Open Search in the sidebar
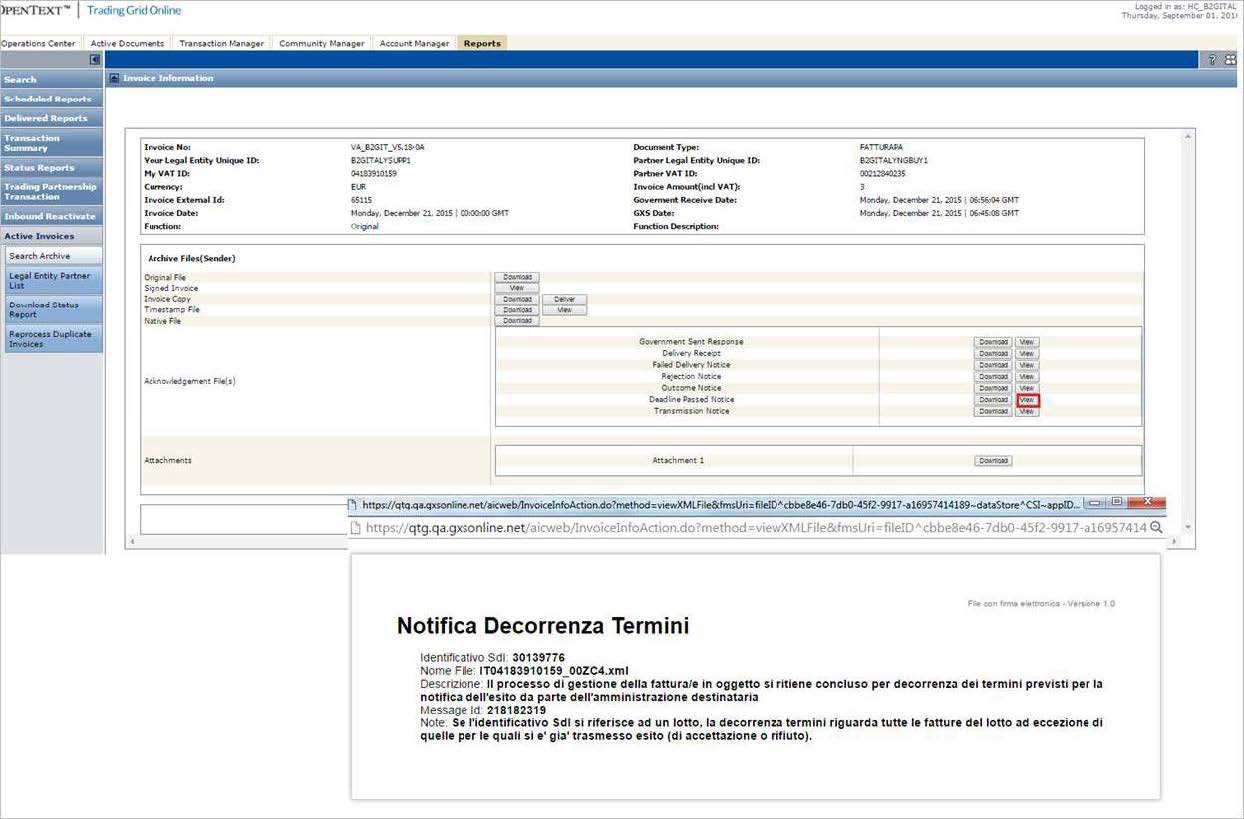The height and width of the screenshot is (819, 1244). tap(51, 79)
